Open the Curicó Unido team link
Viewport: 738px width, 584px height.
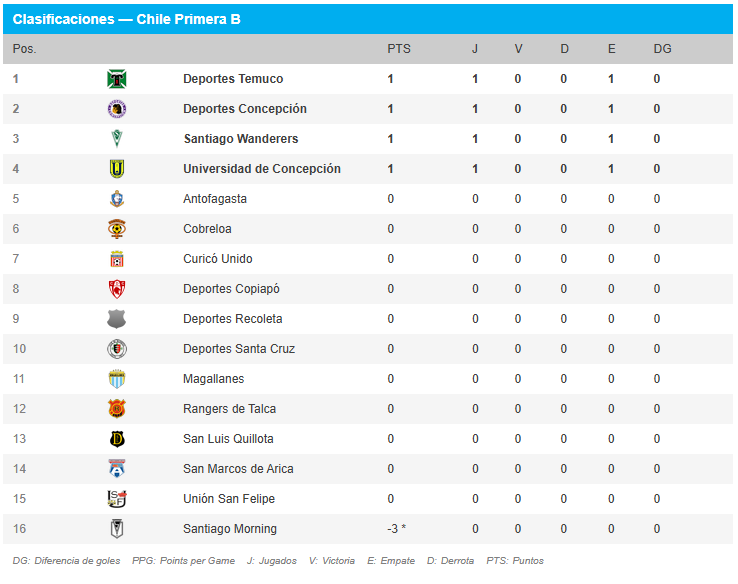click(217, 259)
